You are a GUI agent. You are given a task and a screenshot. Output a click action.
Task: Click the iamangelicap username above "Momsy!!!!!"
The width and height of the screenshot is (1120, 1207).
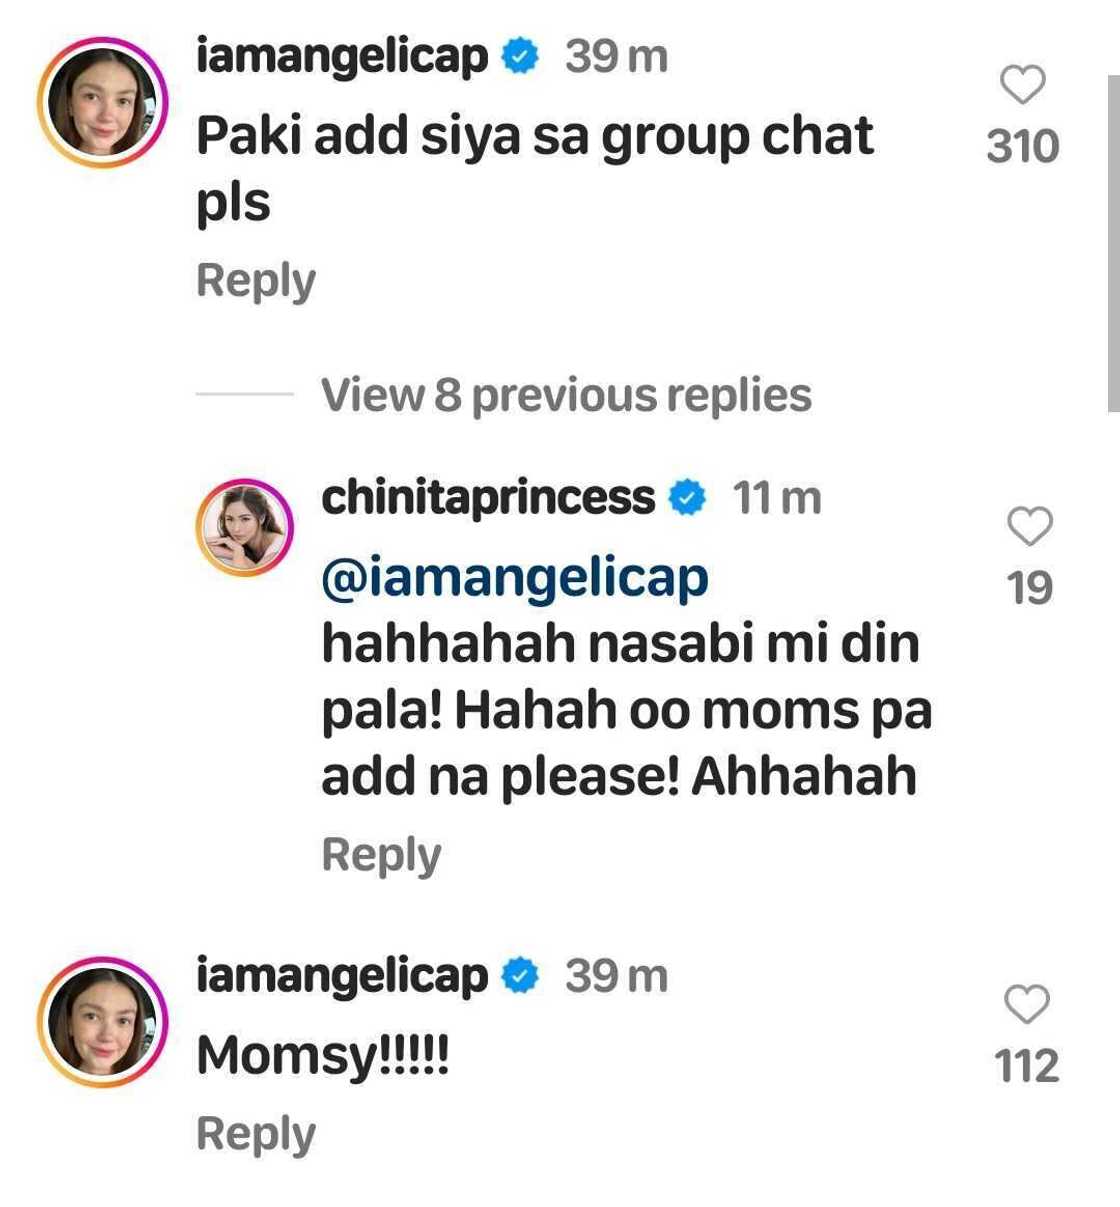[x=342, y=976]
